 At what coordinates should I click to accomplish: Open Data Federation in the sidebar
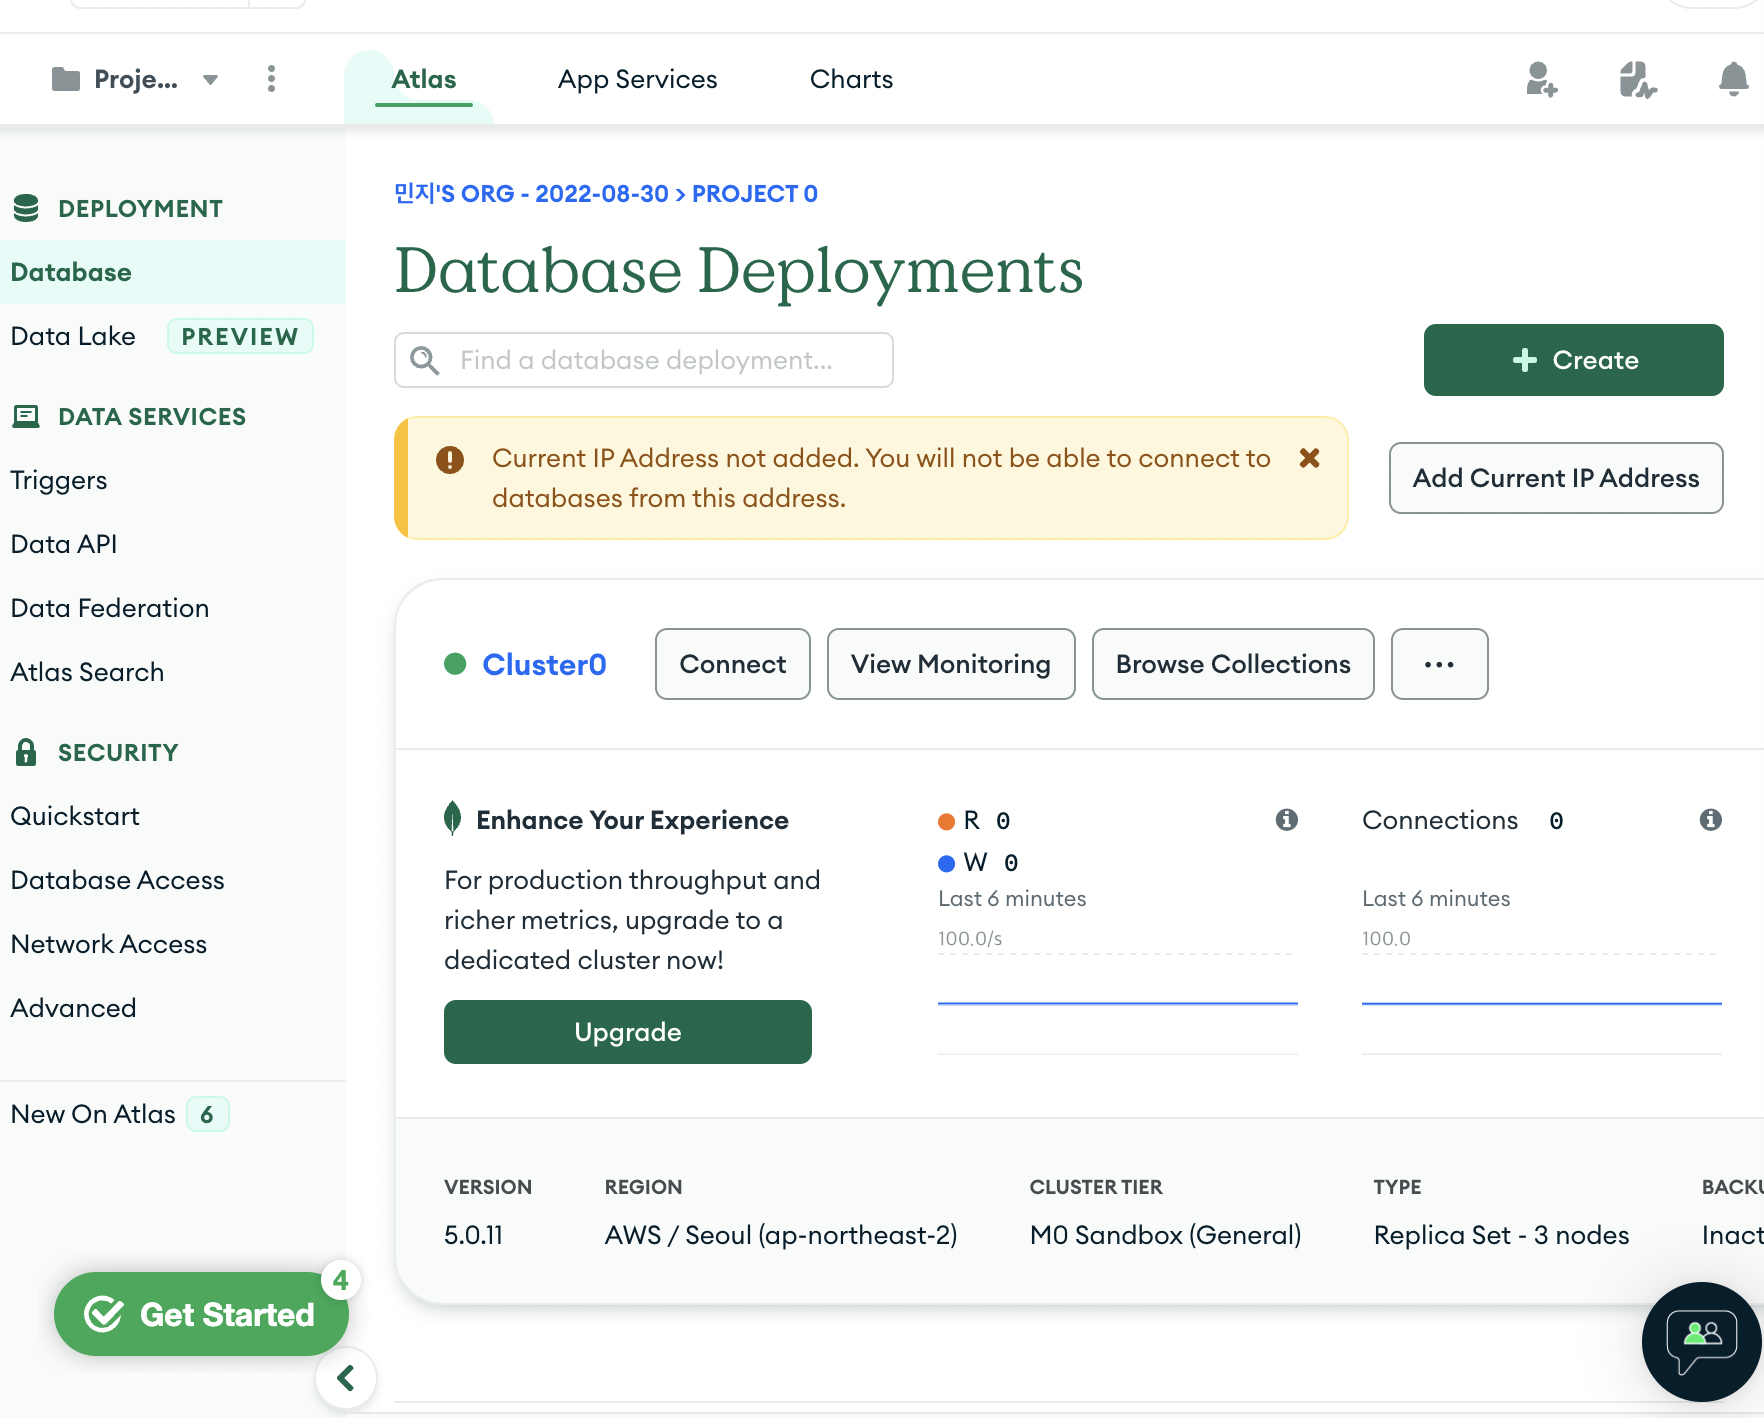(x=110, y=608)
